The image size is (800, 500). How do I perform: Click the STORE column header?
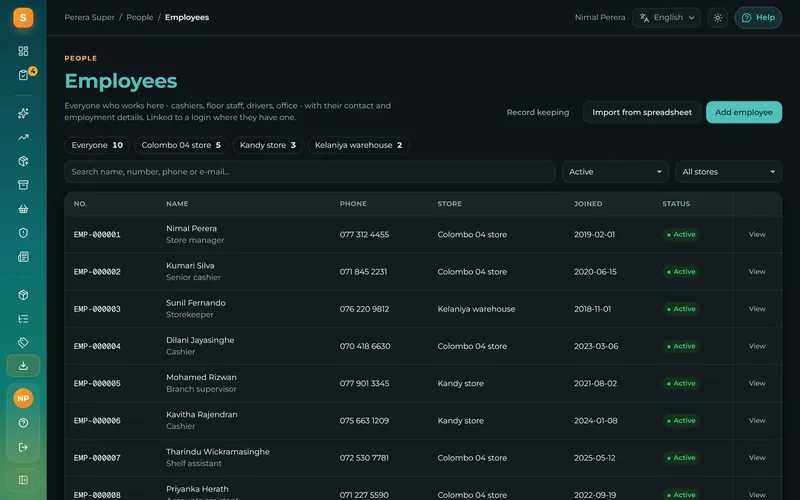[449, 204]
